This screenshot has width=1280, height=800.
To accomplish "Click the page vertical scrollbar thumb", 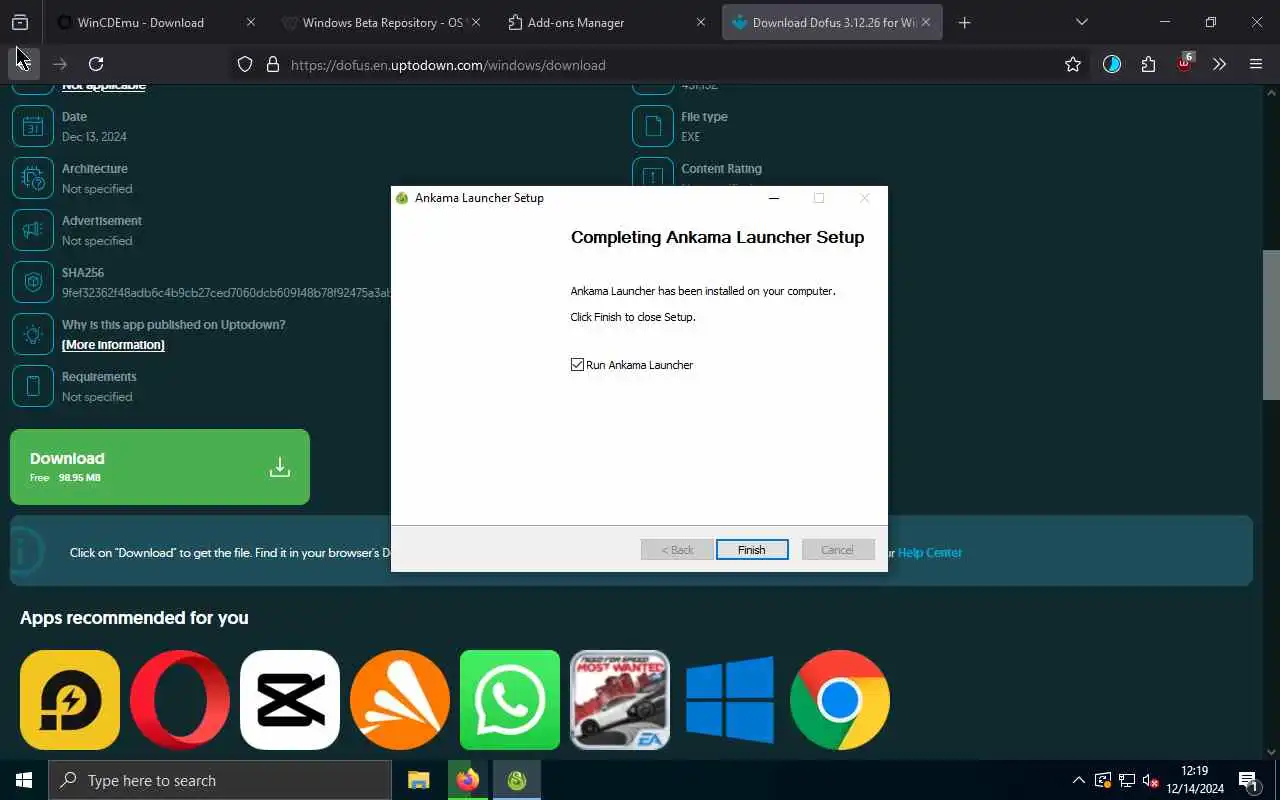I will pyautogui.click(x=1271, y=324).
